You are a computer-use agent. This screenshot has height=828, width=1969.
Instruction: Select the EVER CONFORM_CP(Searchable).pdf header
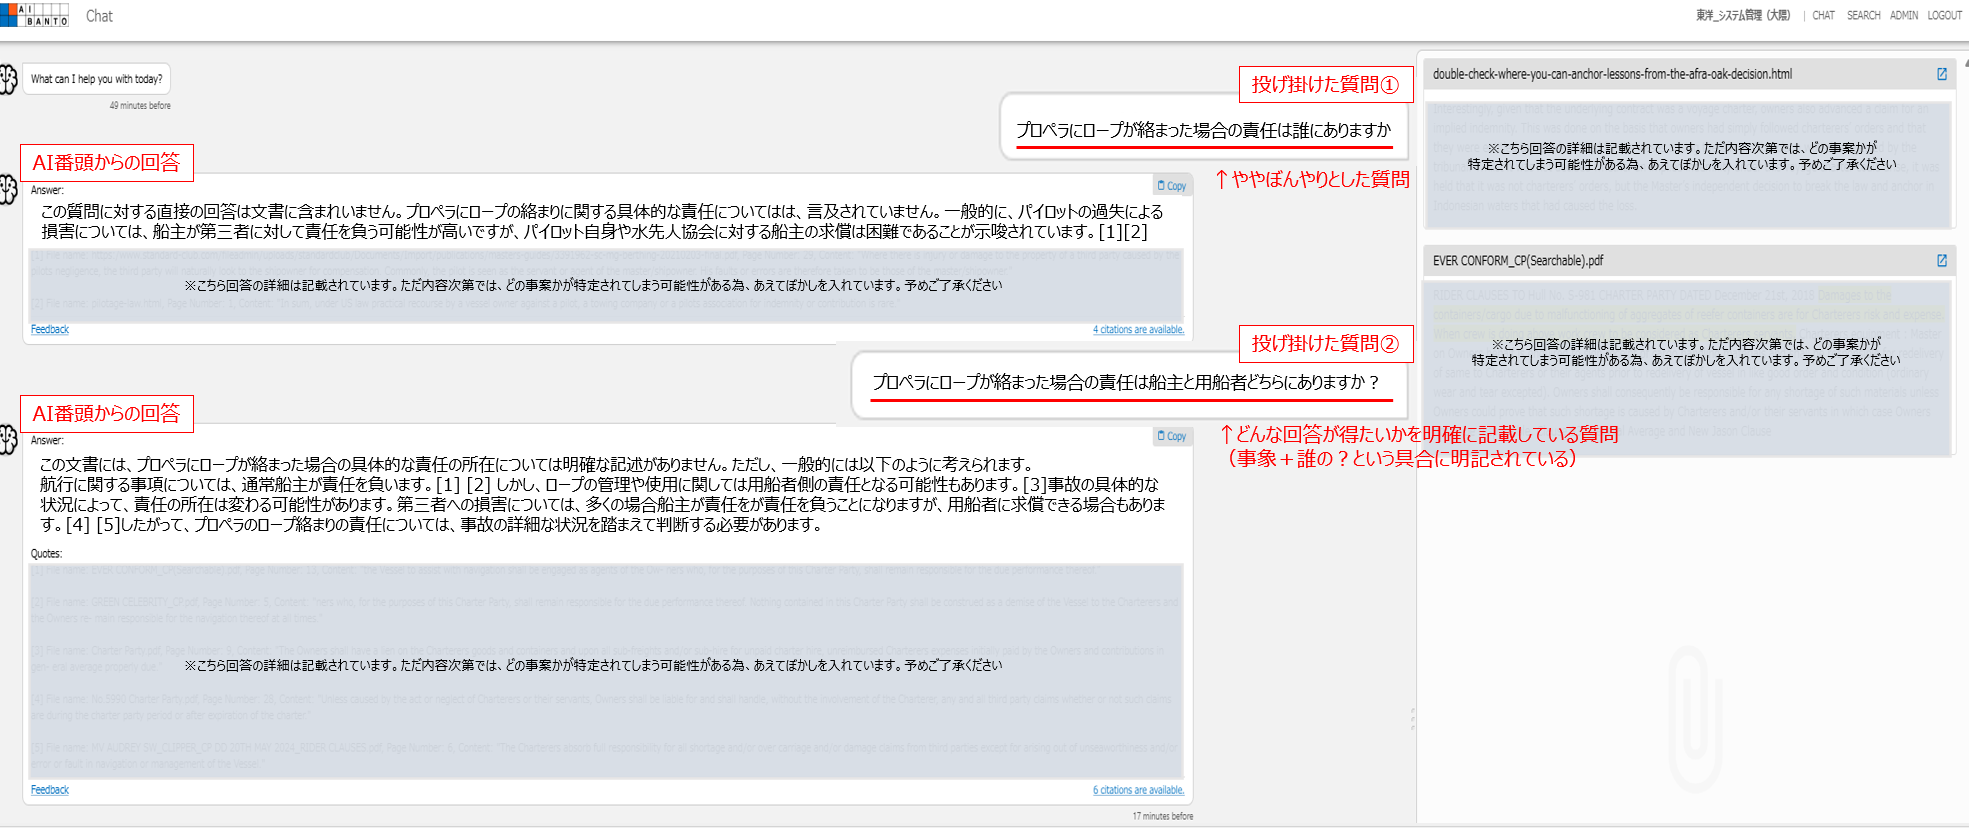[1517, 261]
